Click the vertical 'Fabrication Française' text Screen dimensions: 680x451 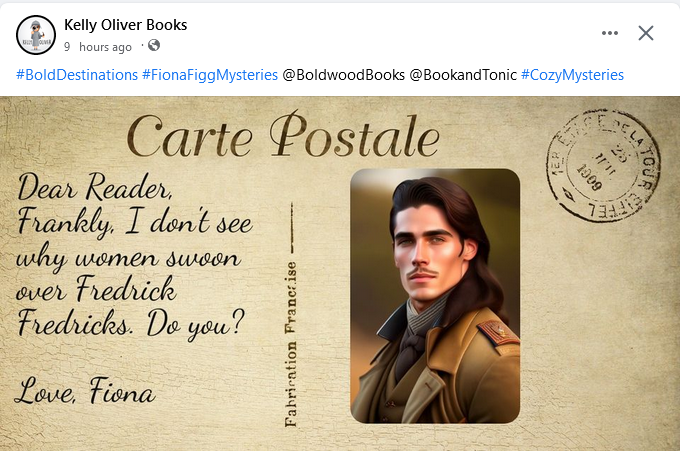[291, 343]
